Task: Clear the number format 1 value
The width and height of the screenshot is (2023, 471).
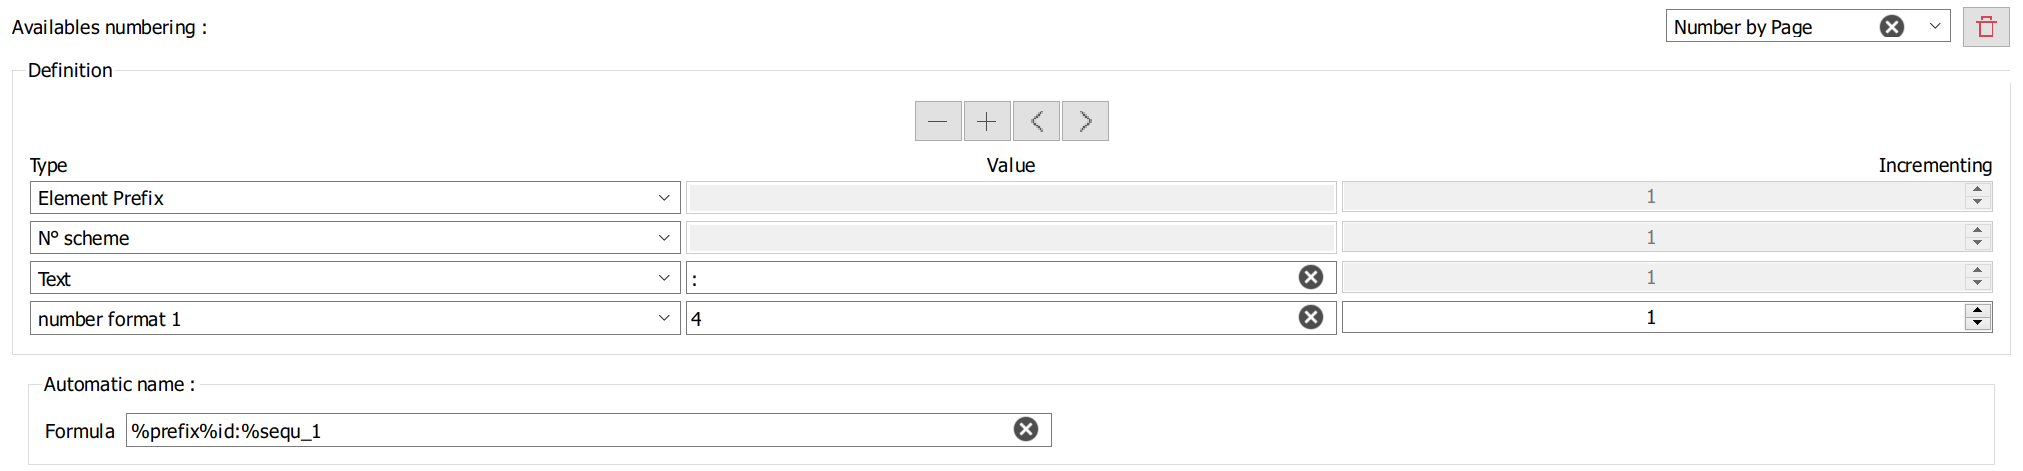Action: click(x=1310, y=317)
